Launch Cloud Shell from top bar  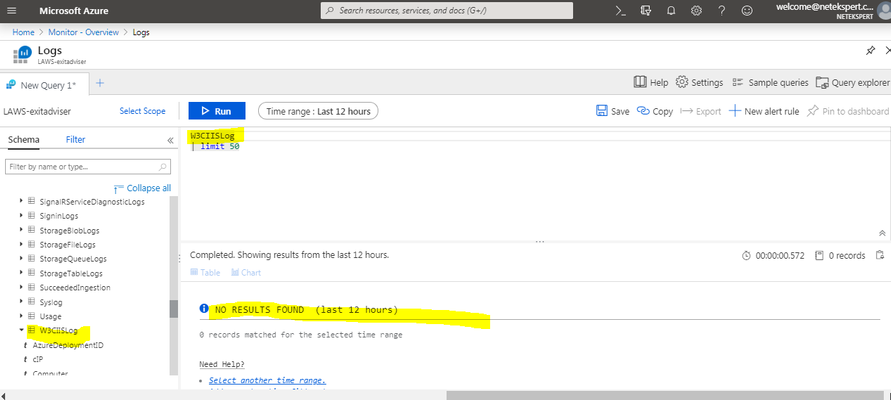[621, 11]
